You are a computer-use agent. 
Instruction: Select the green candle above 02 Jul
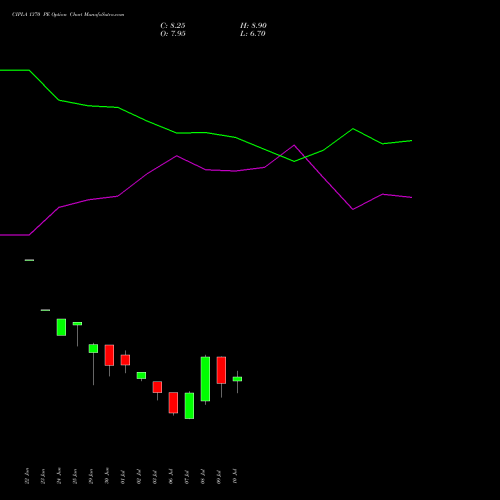pyautogui.click(x=141, y=375)
